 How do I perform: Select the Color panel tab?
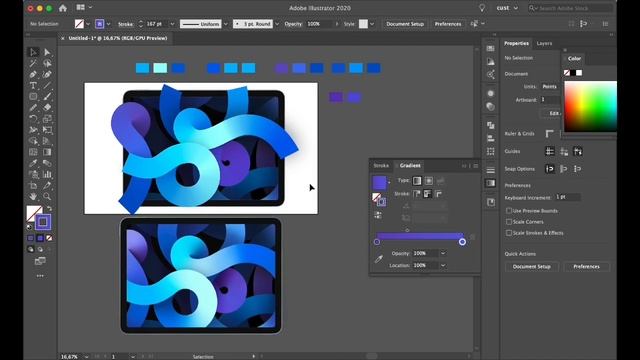click(x=574, y=59)
